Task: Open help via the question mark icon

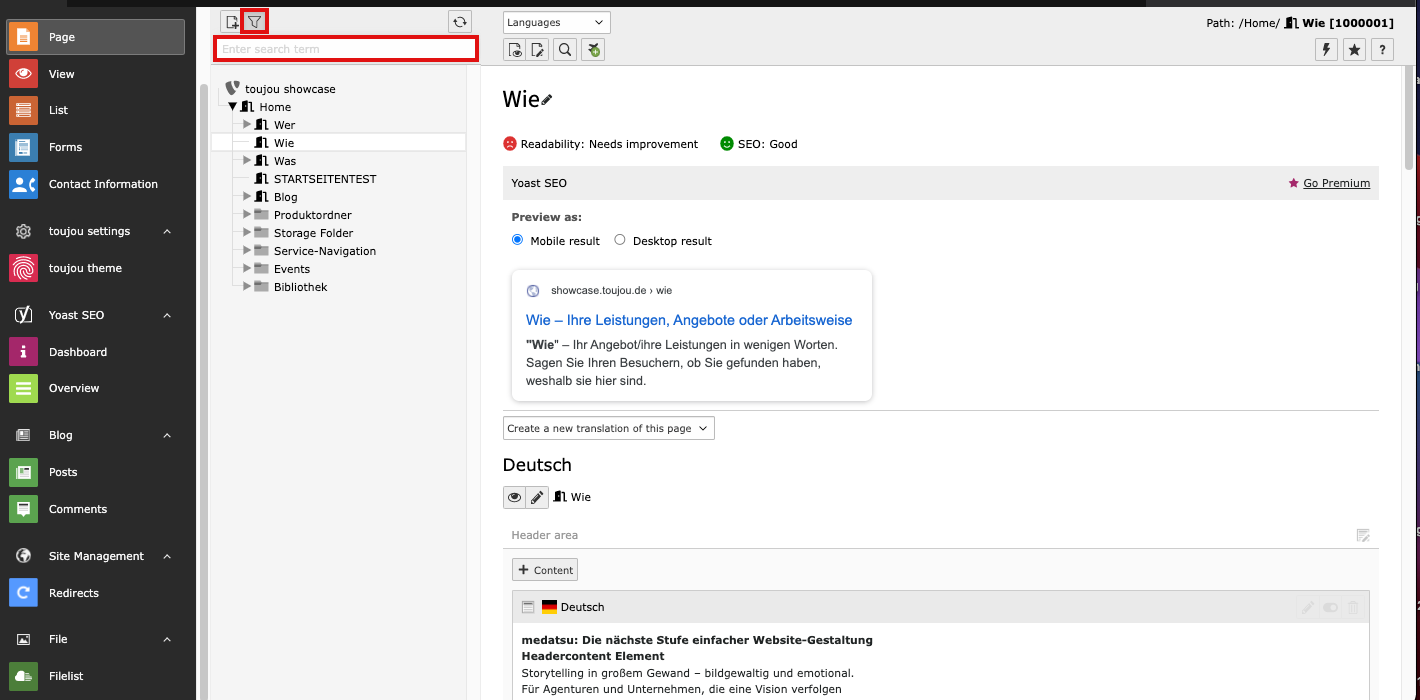Action: [x=1382, y=49]
